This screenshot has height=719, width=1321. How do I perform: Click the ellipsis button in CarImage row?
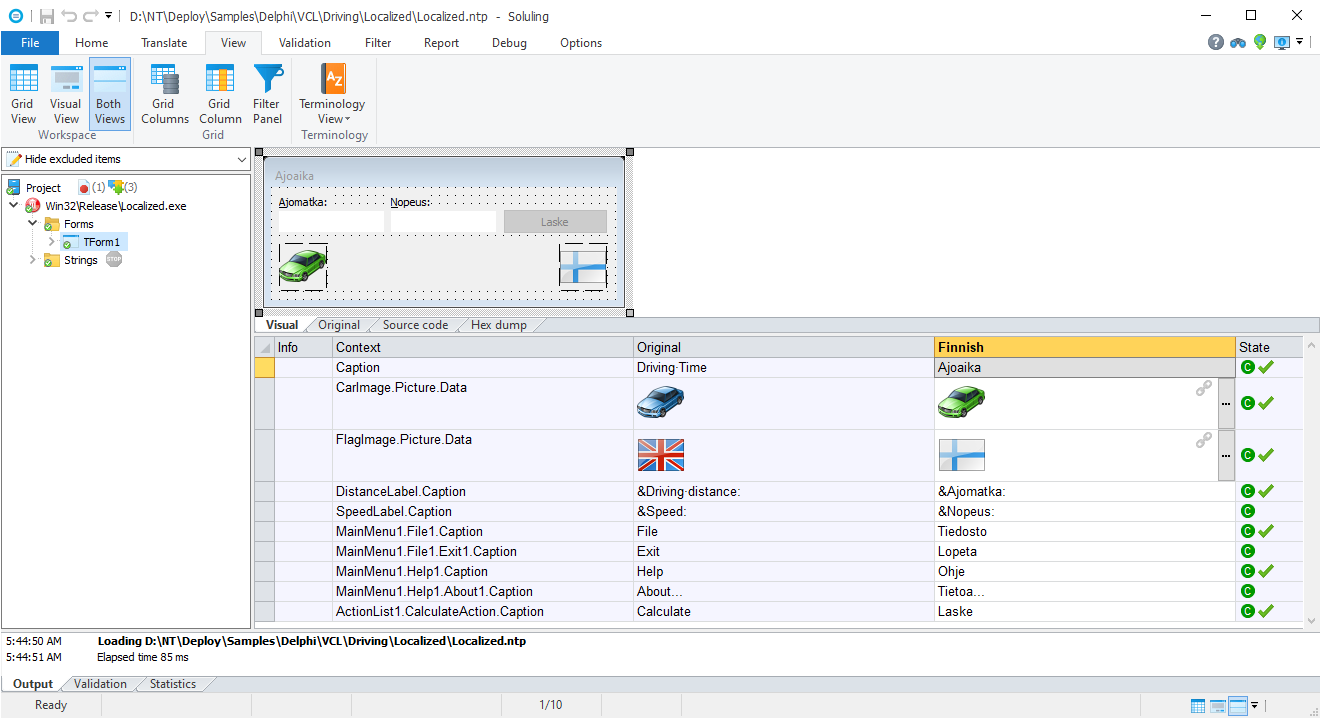tap(1226, 403)
